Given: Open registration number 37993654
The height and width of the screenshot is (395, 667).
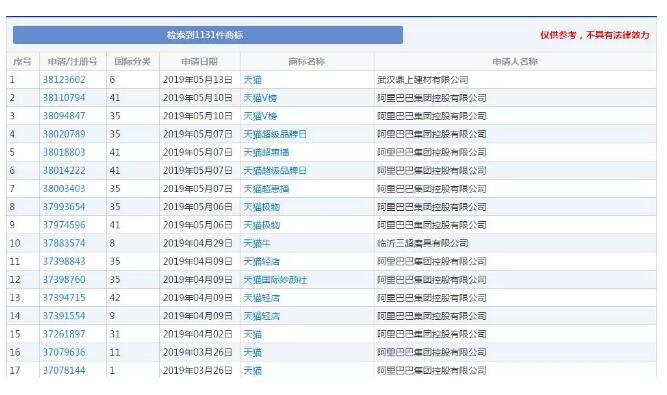Looking at the screenshot, I should coord(64,207).
